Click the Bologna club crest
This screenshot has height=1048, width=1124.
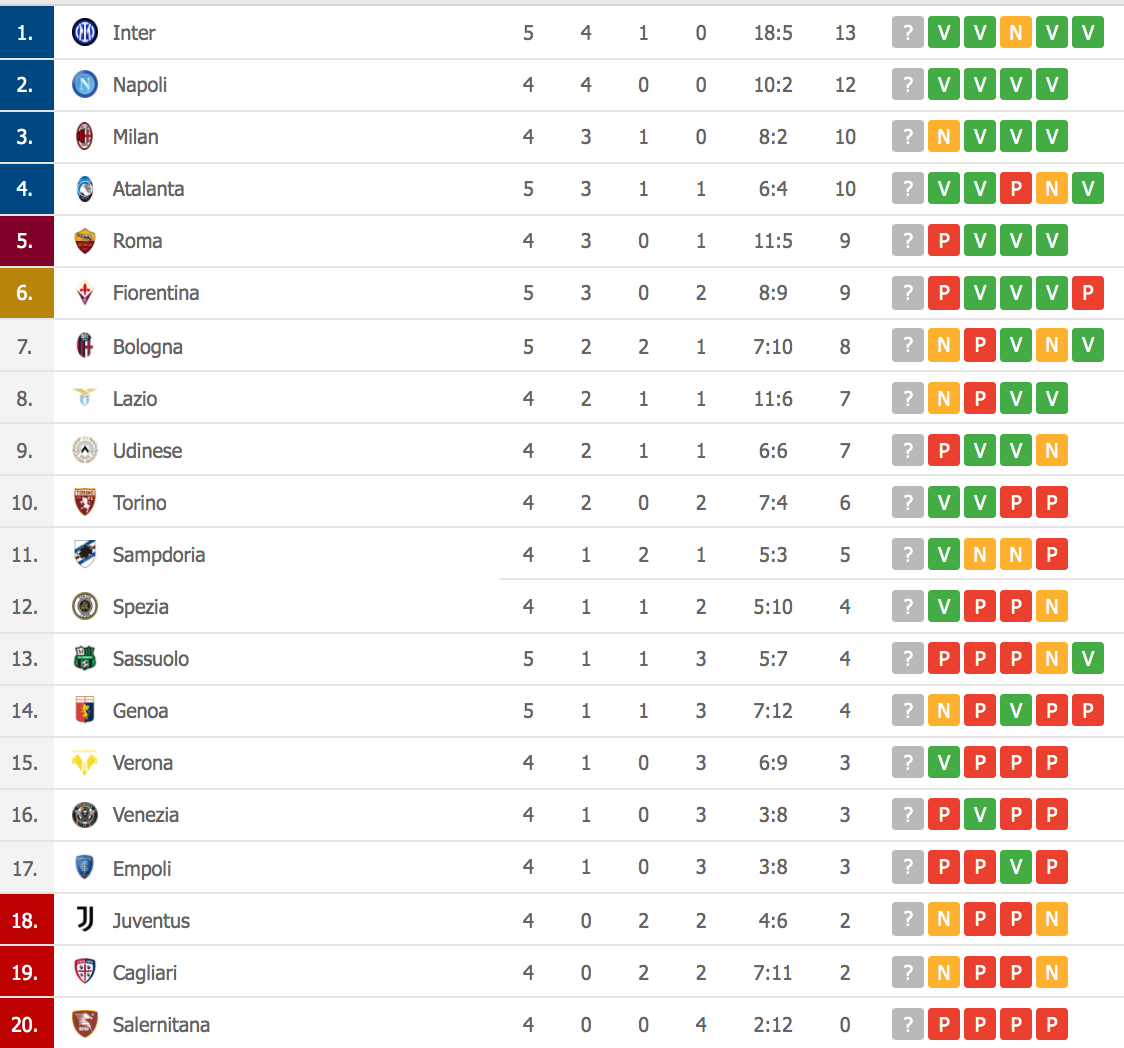85,347
